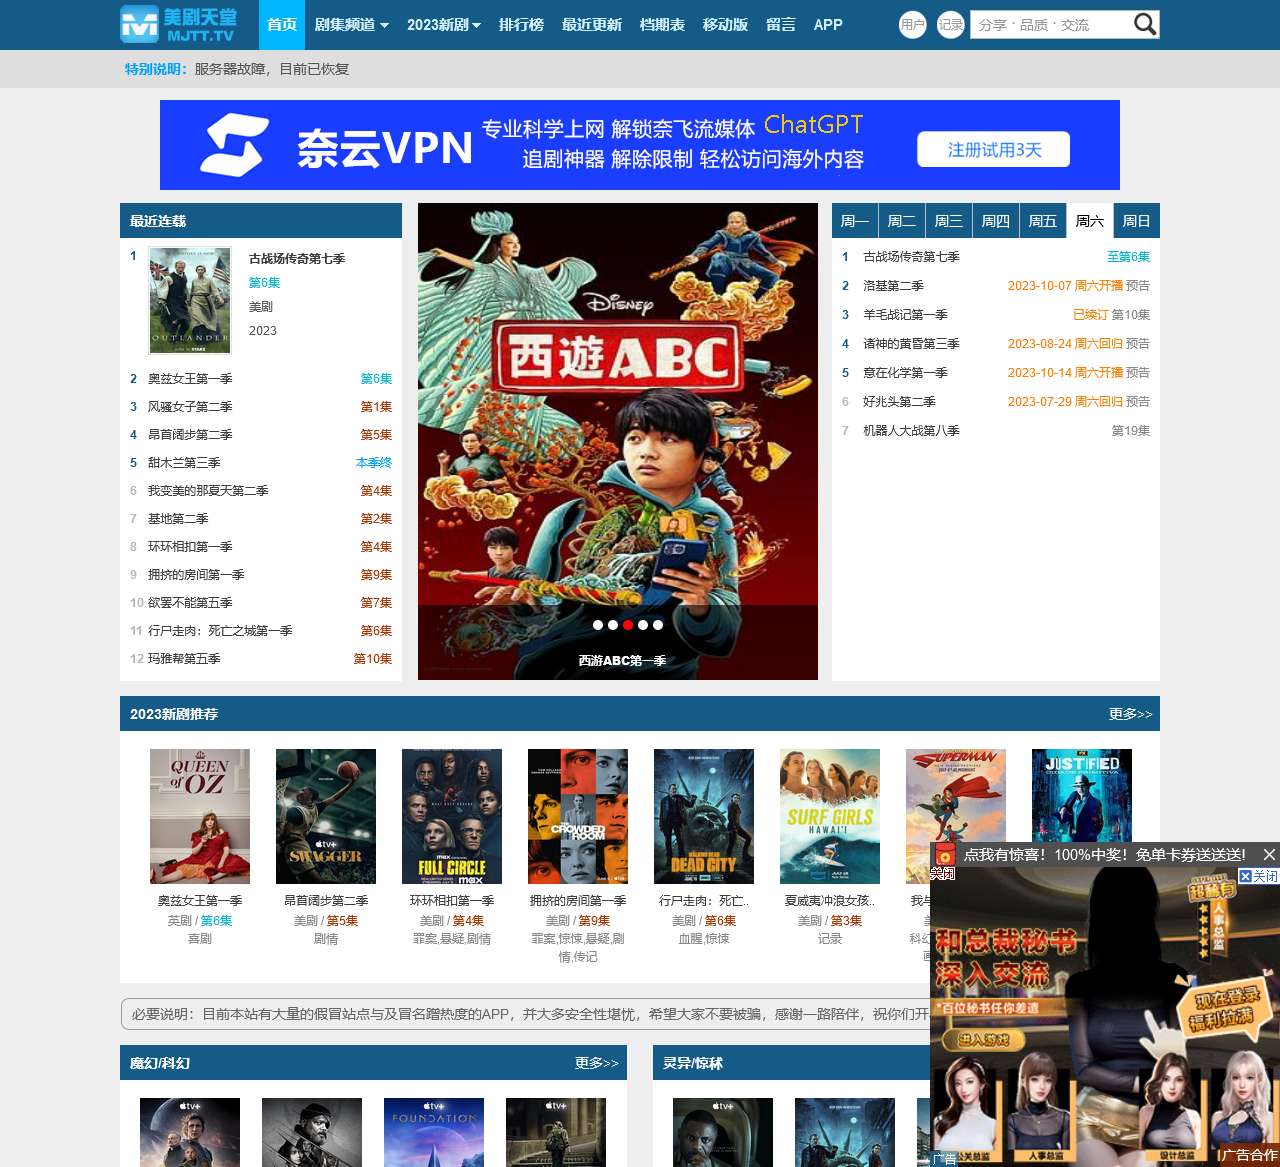Open 移动版 in navigation bar
Image resolution: width=1280 pixels, height=1167 pixels.
click(x=725, y=25)
